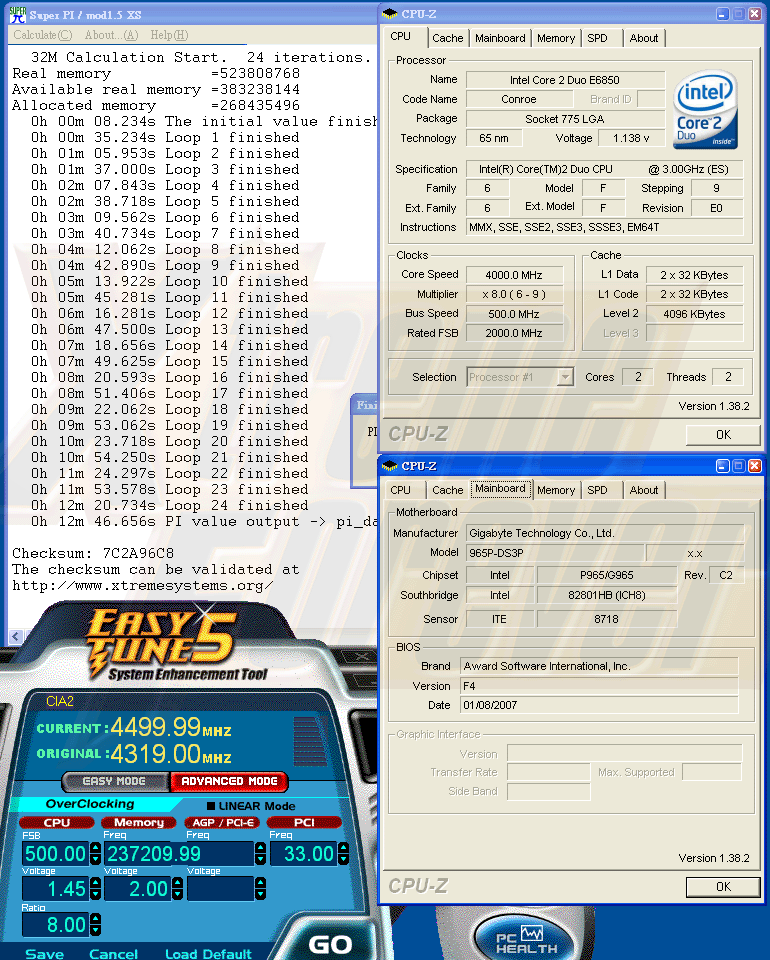Expand the Processor #1 selection dropdown
The height and width of the screenshot is (960, 770).
pos(566,377)
